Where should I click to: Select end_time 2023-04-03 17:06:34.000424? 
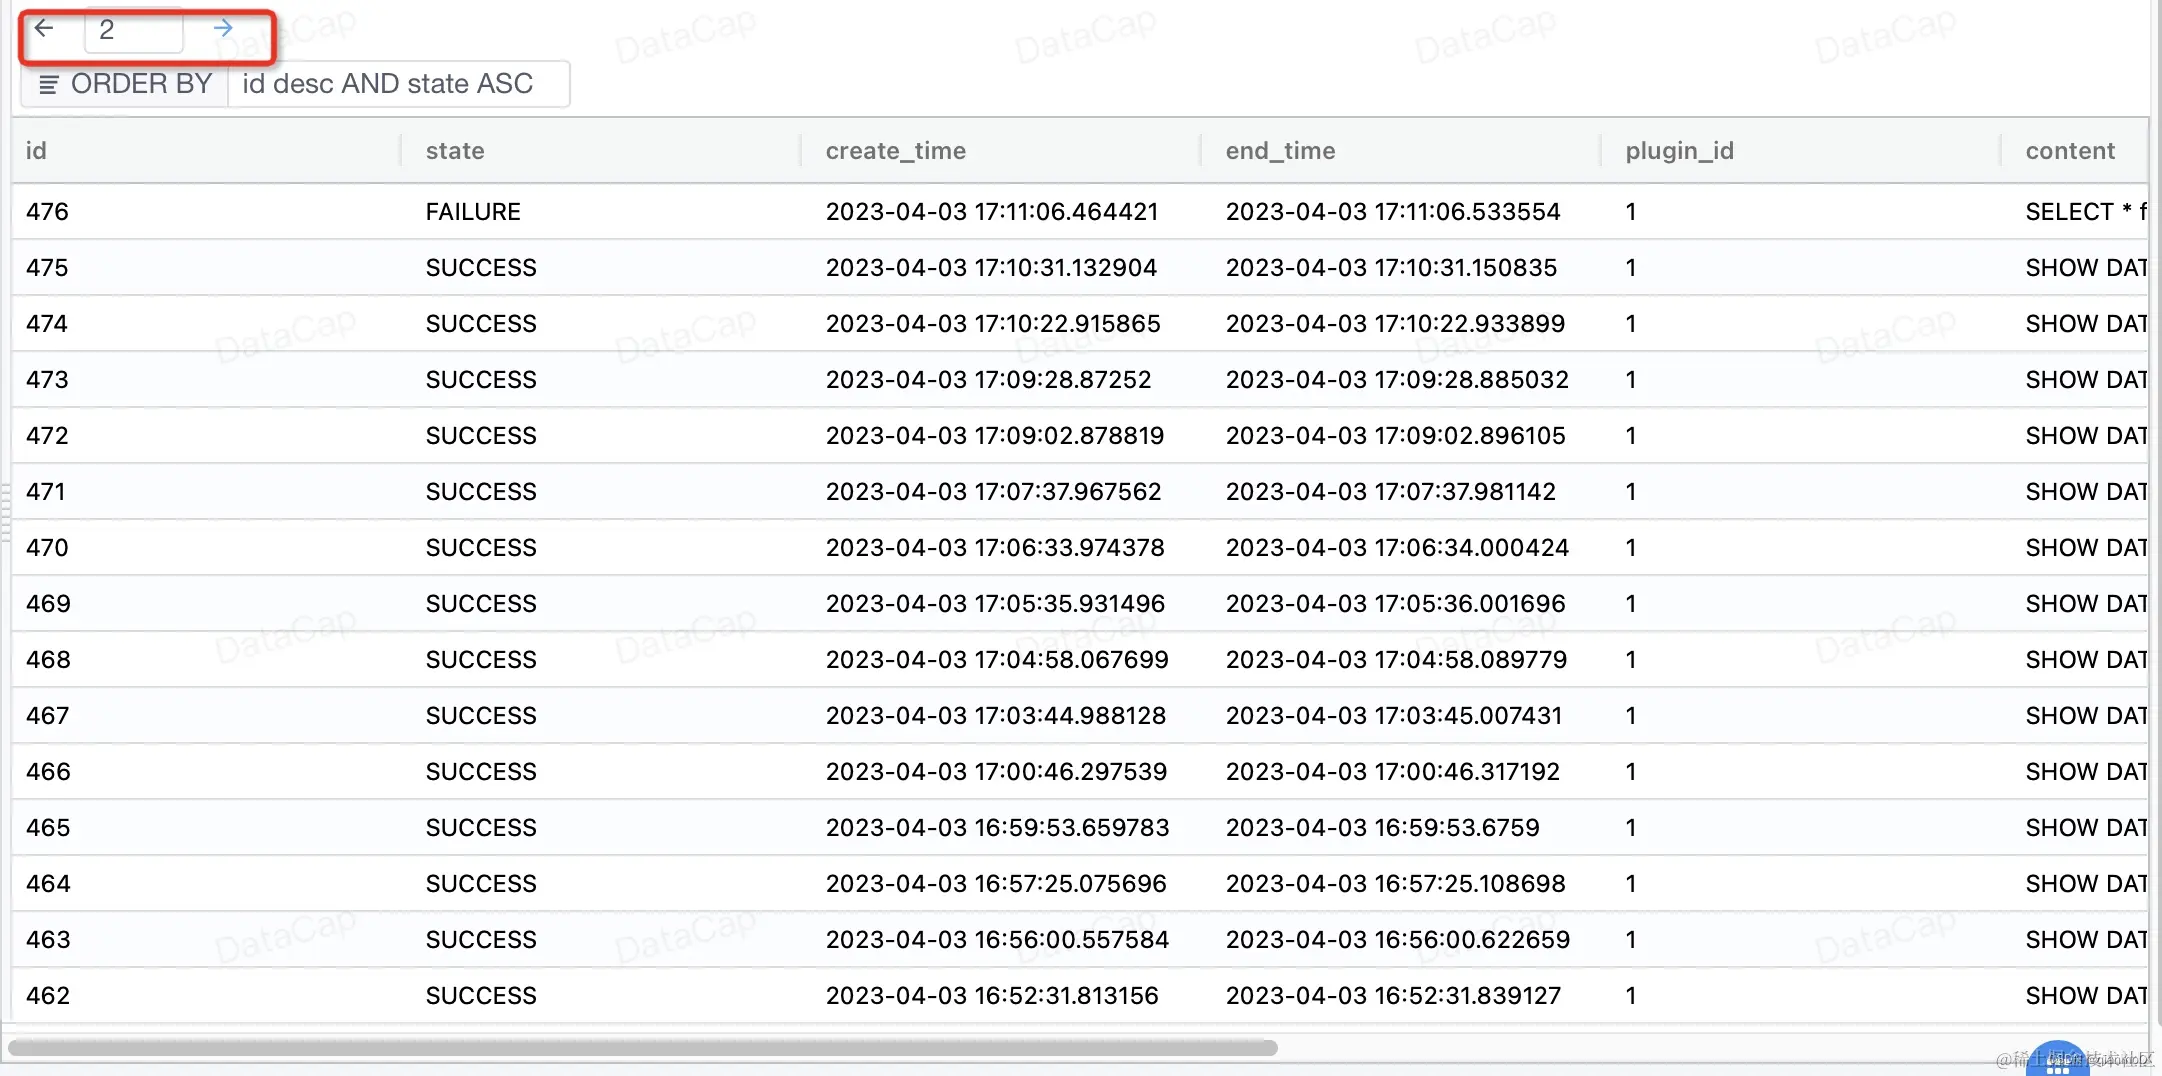coord(1398,548)
